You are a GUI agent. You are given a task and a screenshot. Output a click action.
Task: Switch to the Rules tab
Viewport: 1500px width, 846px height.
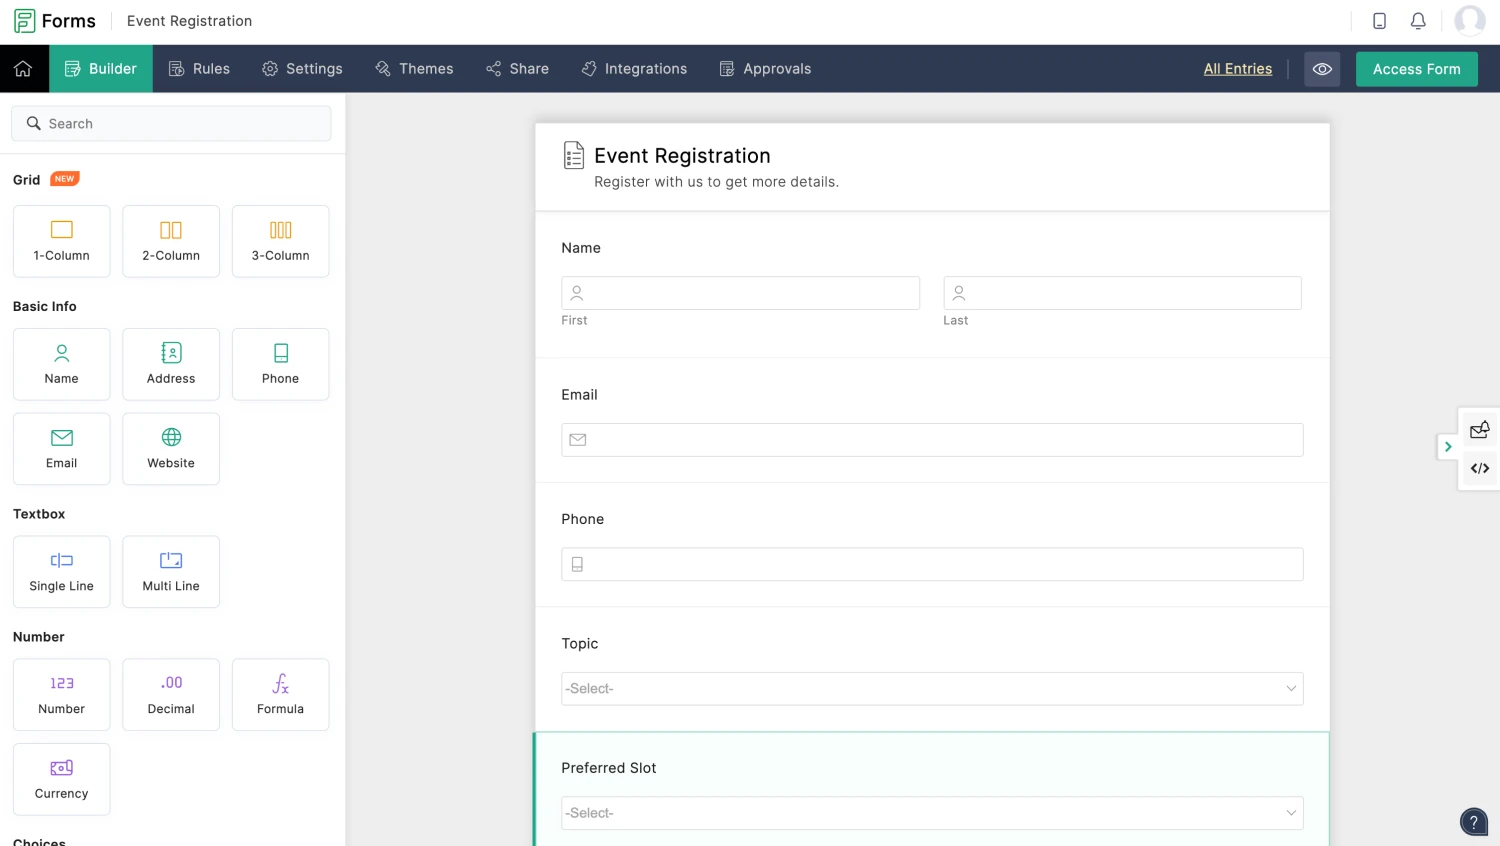[199, 68]
